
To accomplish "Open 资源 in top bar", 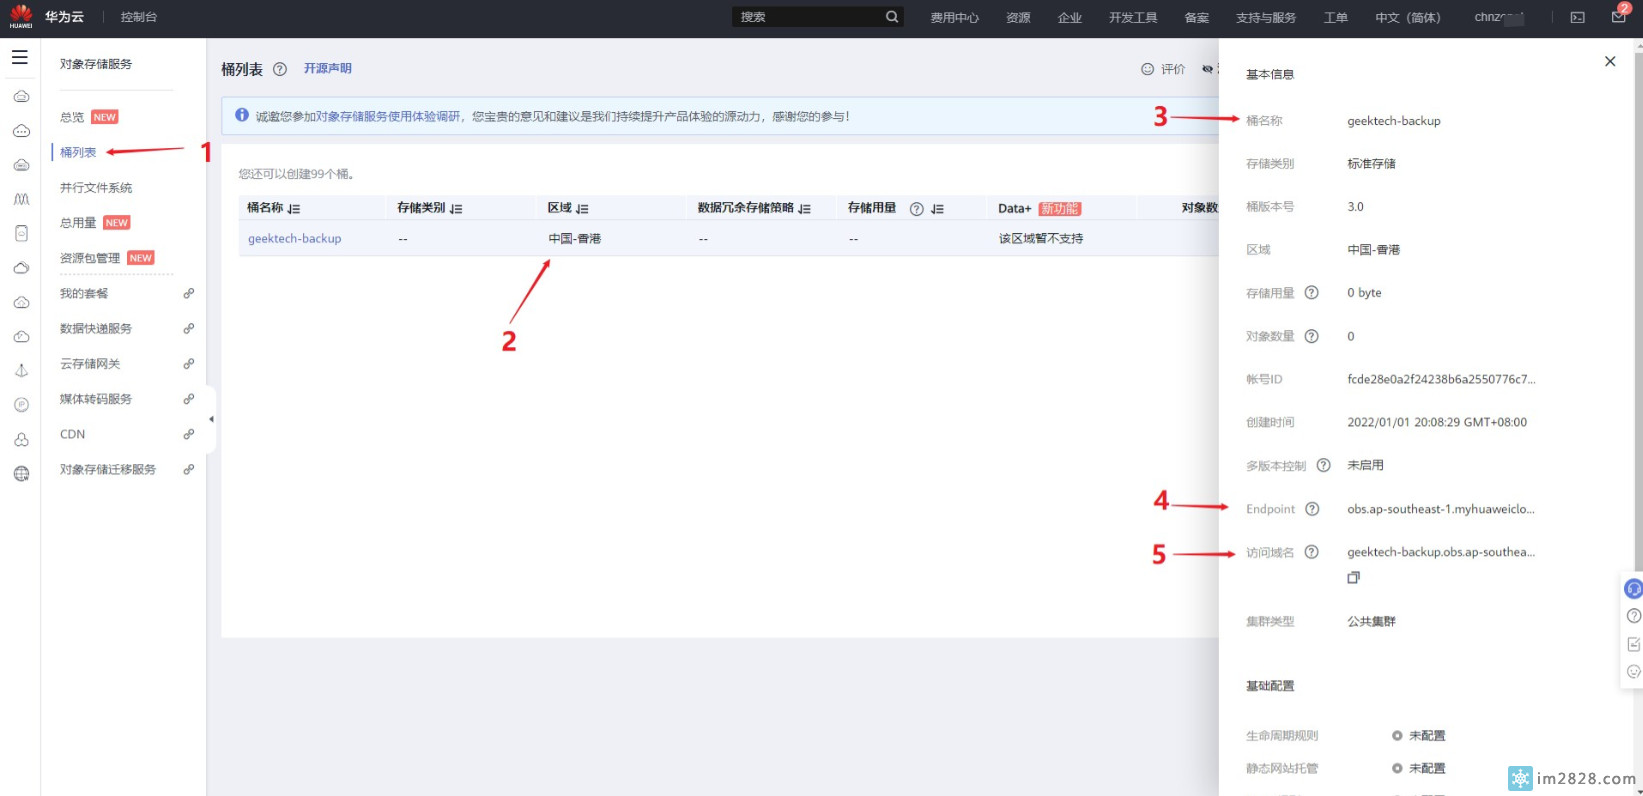I will [1018, 17].
